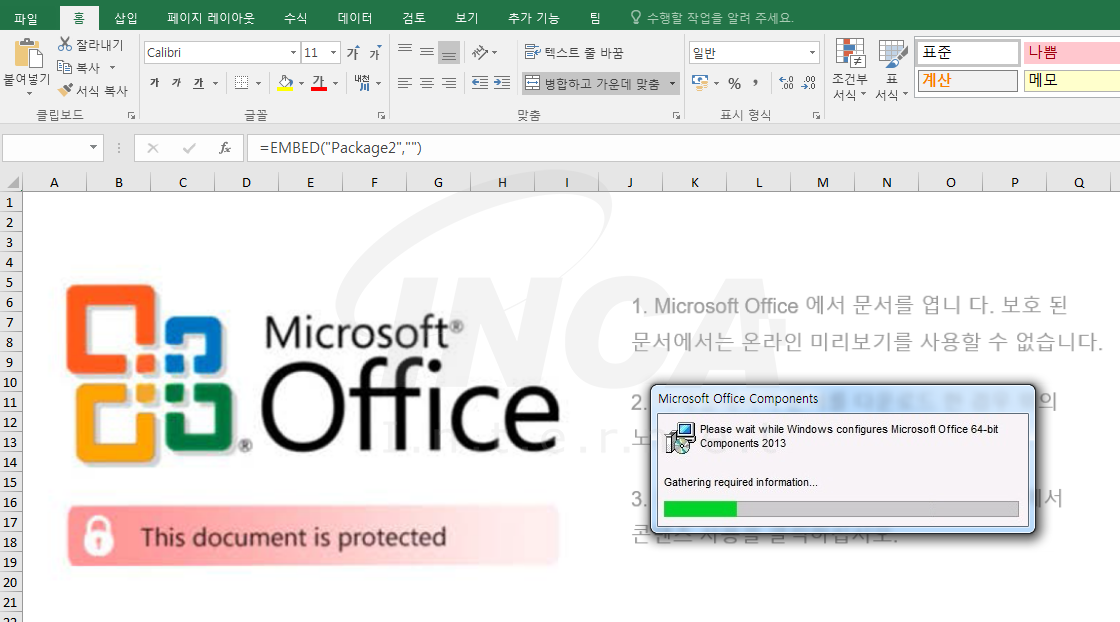
Task: Click the Paste clipboard icon
Action: [28, 54]
